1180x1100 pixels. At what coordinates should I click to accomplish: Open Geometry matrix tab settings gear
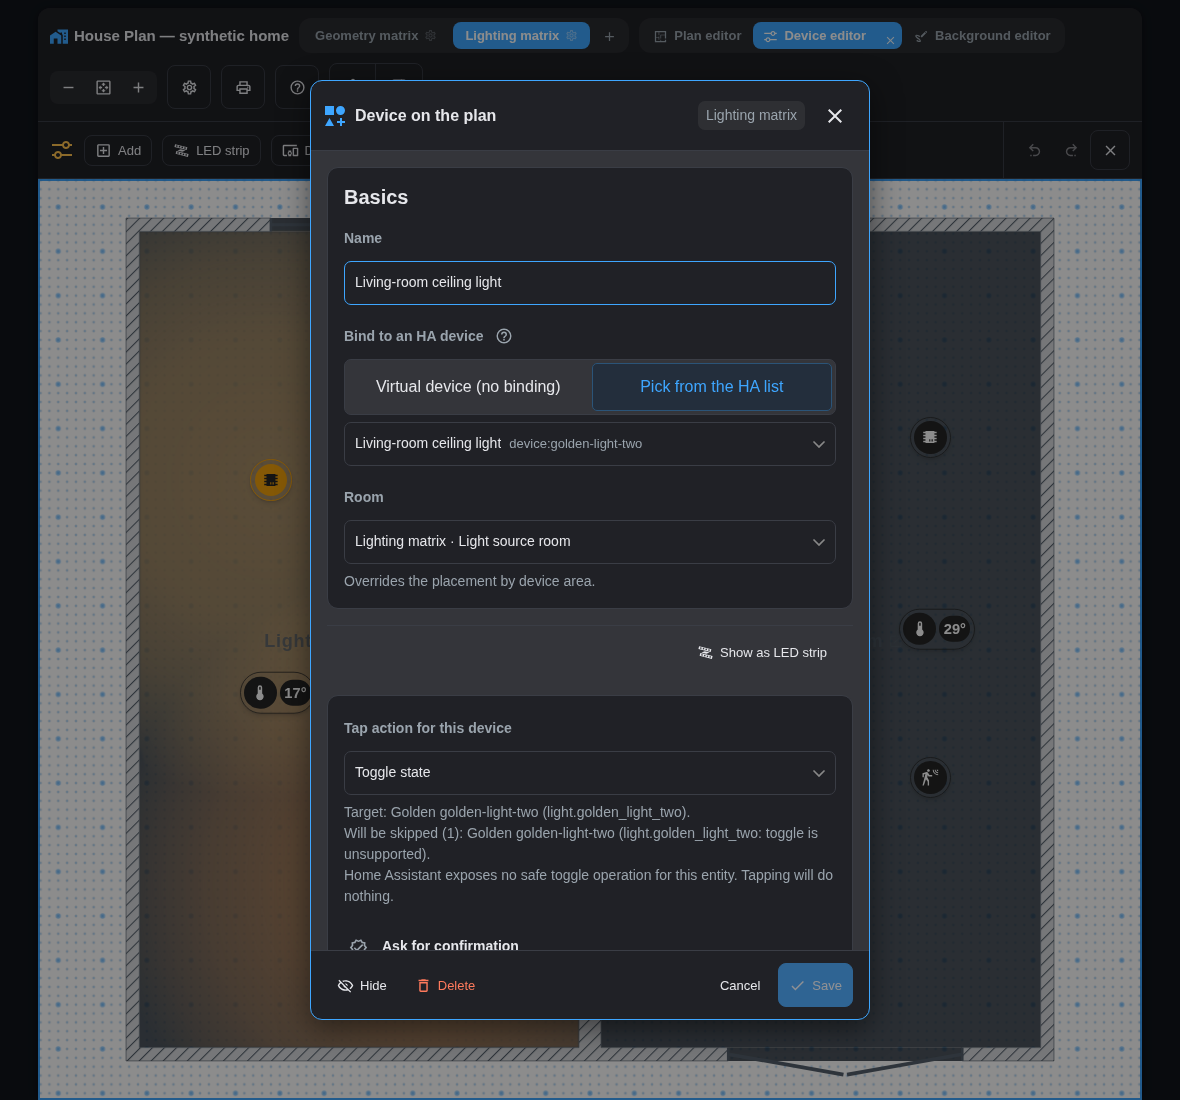430,35
